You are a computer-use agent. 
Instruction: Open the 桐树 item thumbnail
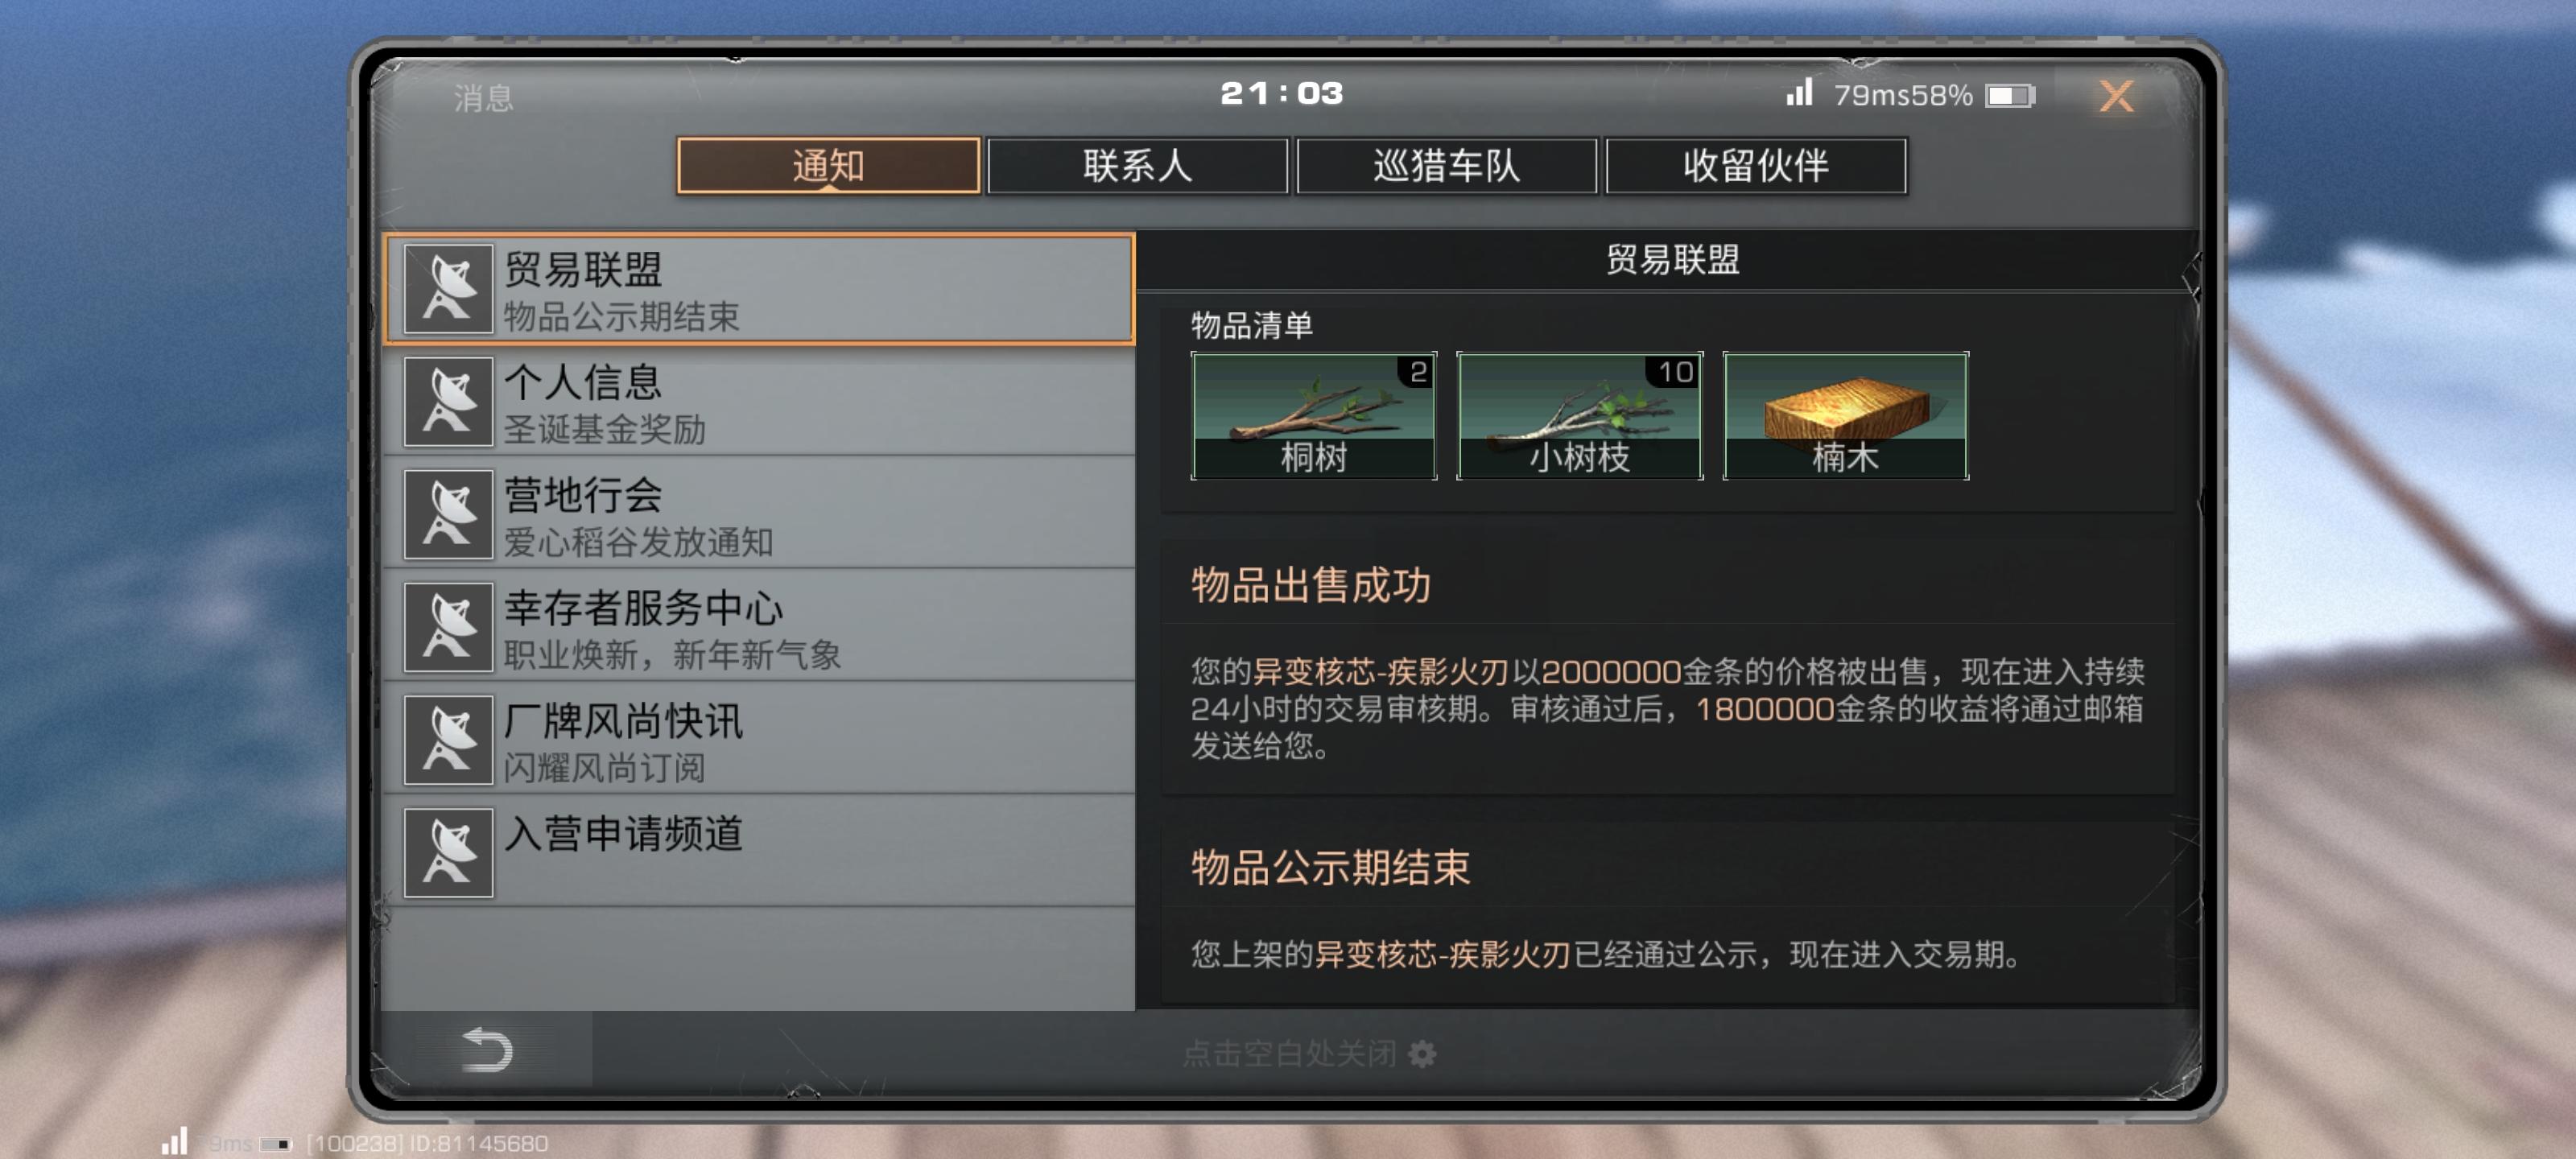click(1314, 416)
